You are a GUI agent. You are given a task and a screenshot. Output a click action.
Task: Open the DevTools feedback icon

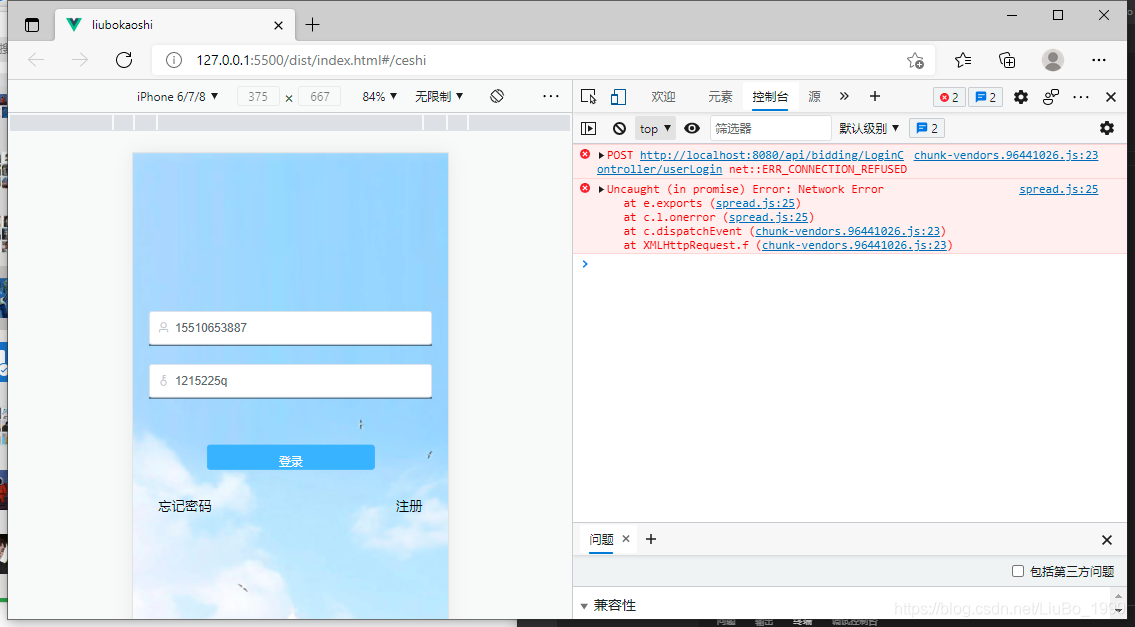pos(1051,97)
